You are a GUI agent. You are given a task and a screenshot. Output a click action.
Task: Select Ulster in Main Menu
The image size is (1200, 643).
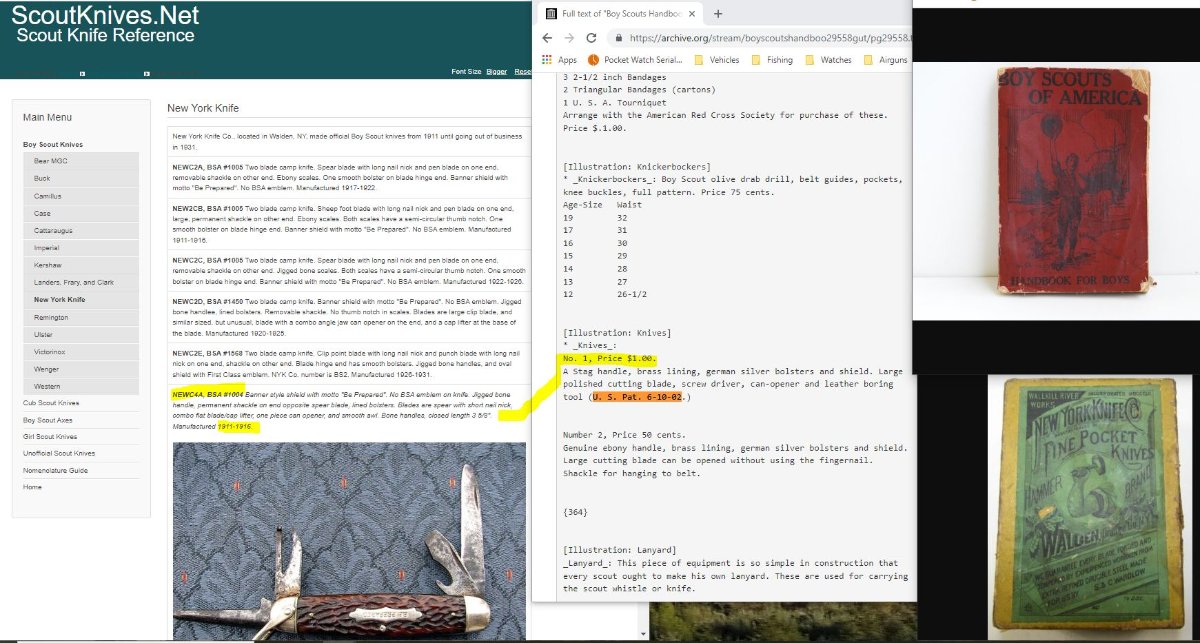pos(80,334)
